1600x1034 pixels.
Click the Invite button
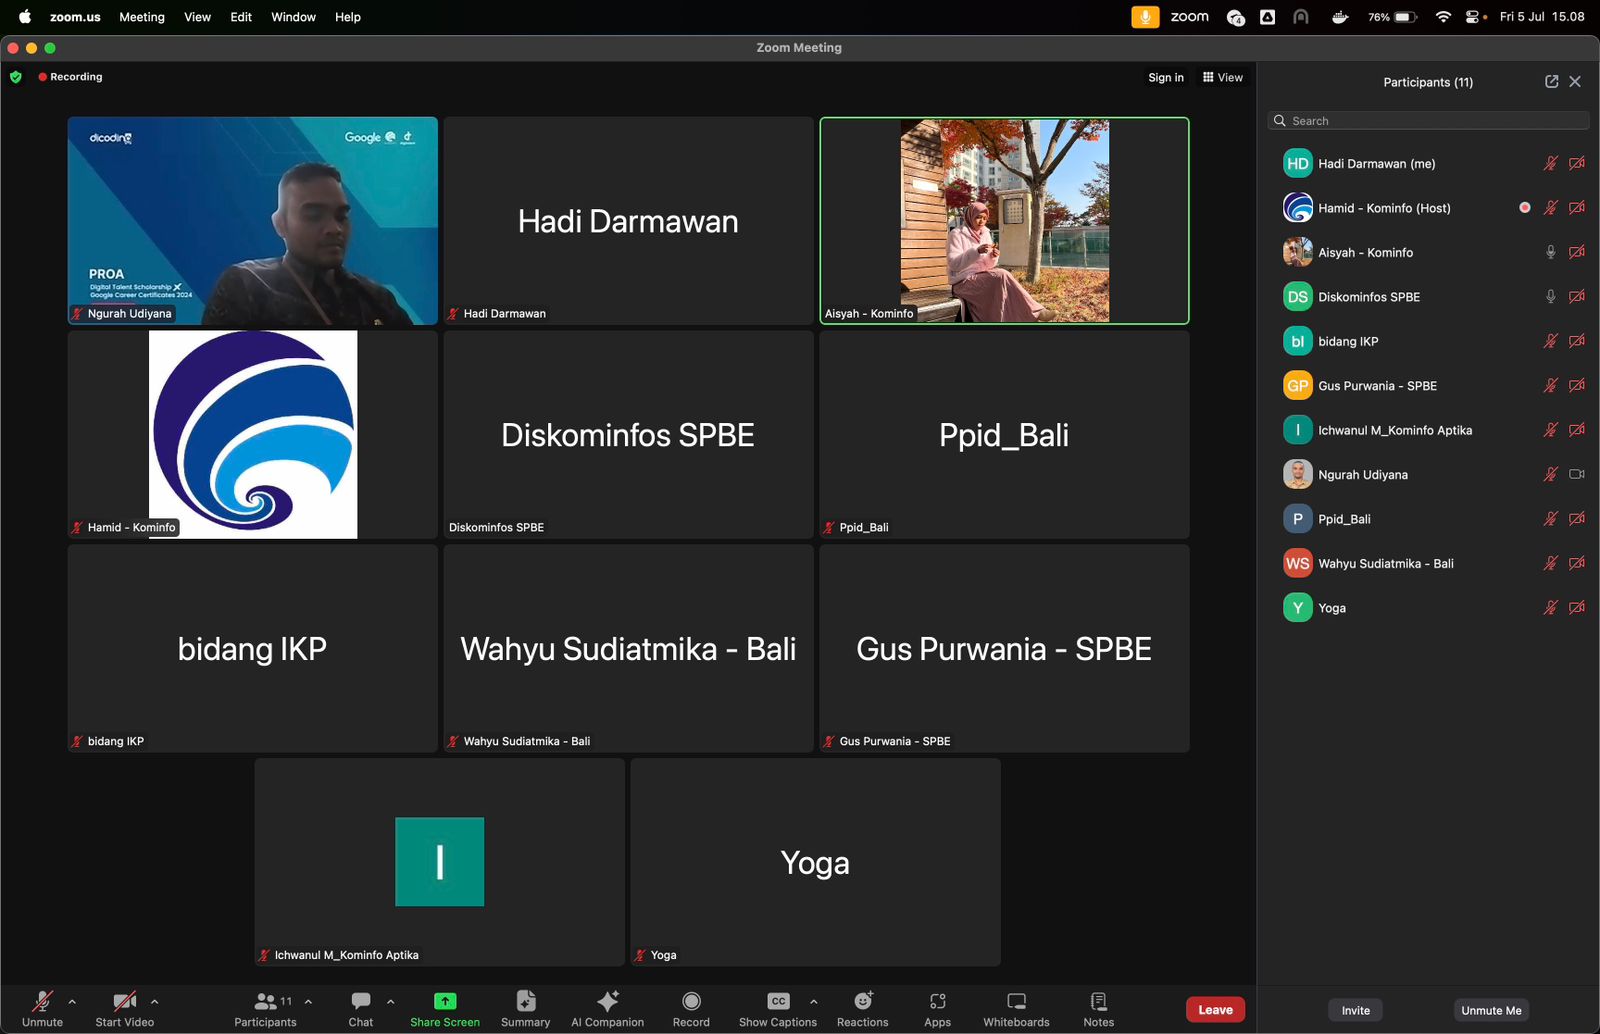tap(1355, 1010)
